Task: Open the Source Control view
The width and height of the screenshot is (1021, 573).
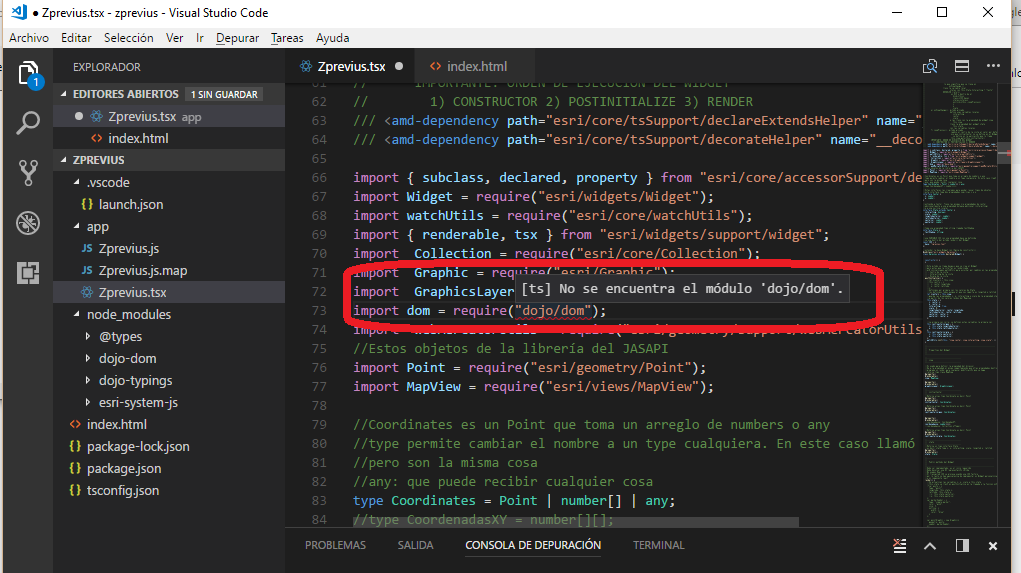Action: point(28,173)
